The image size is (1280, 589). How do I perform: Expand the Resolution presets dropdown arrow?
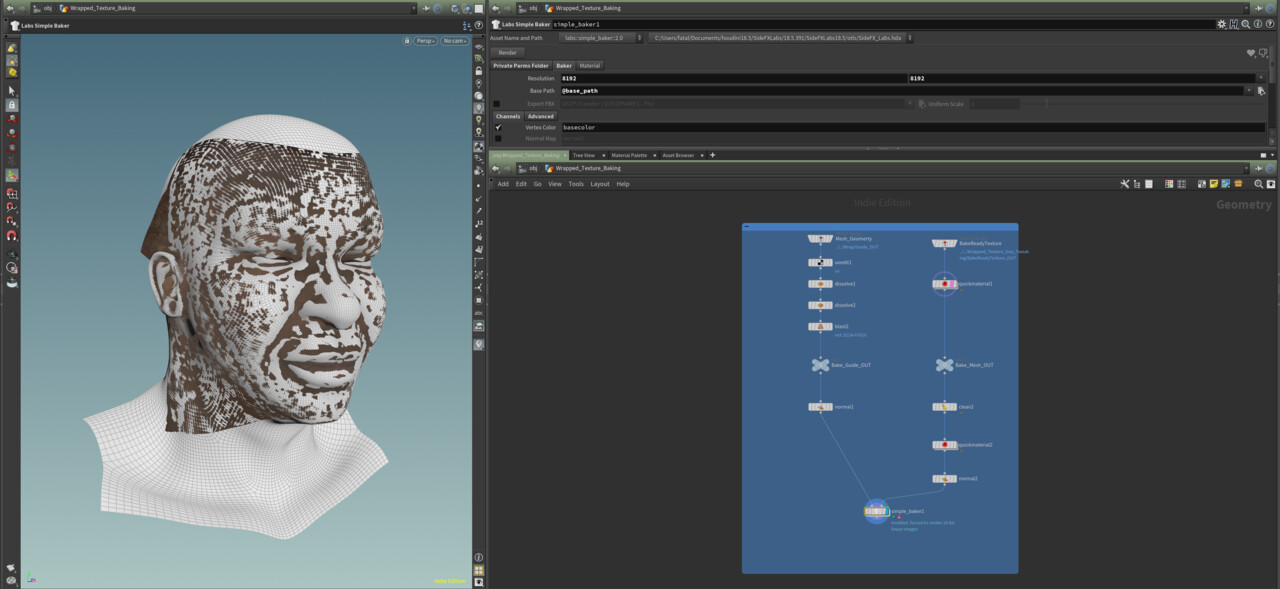coord(1260,78)
